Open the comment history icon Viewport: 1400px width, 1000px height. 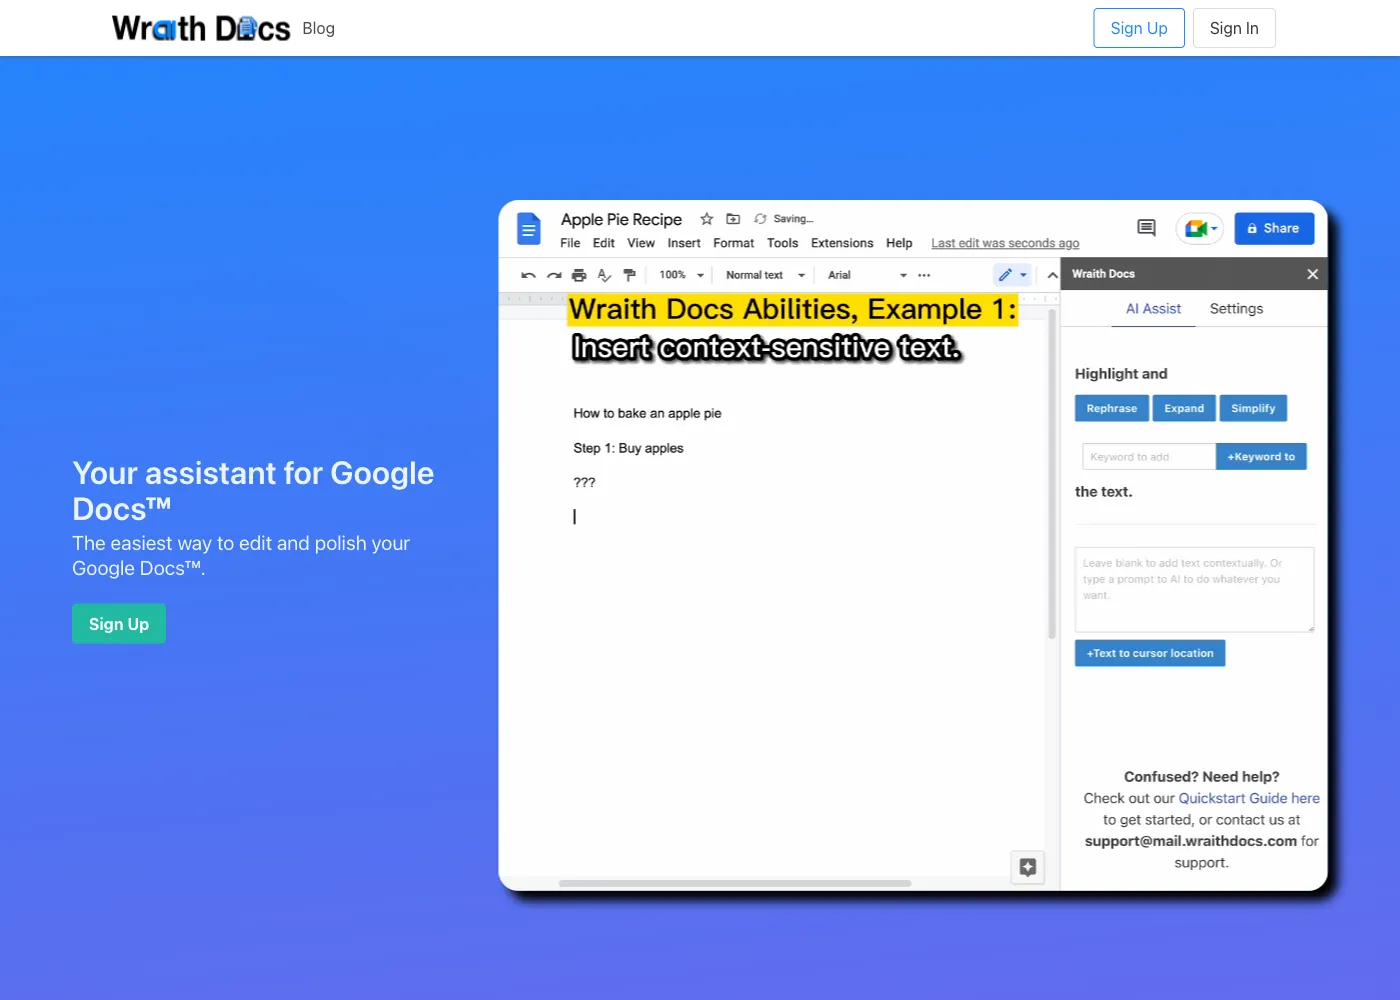pyautogui.click(x=1147, y=228)
